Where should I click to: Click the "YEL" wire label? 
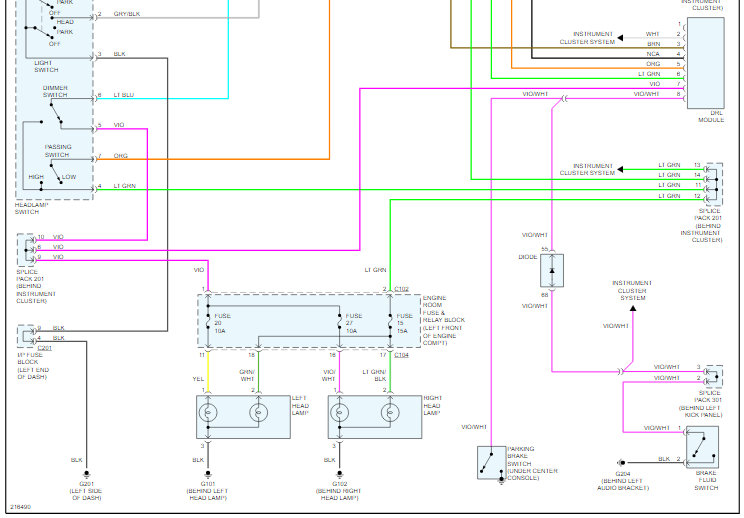click(x=198, y=379)
